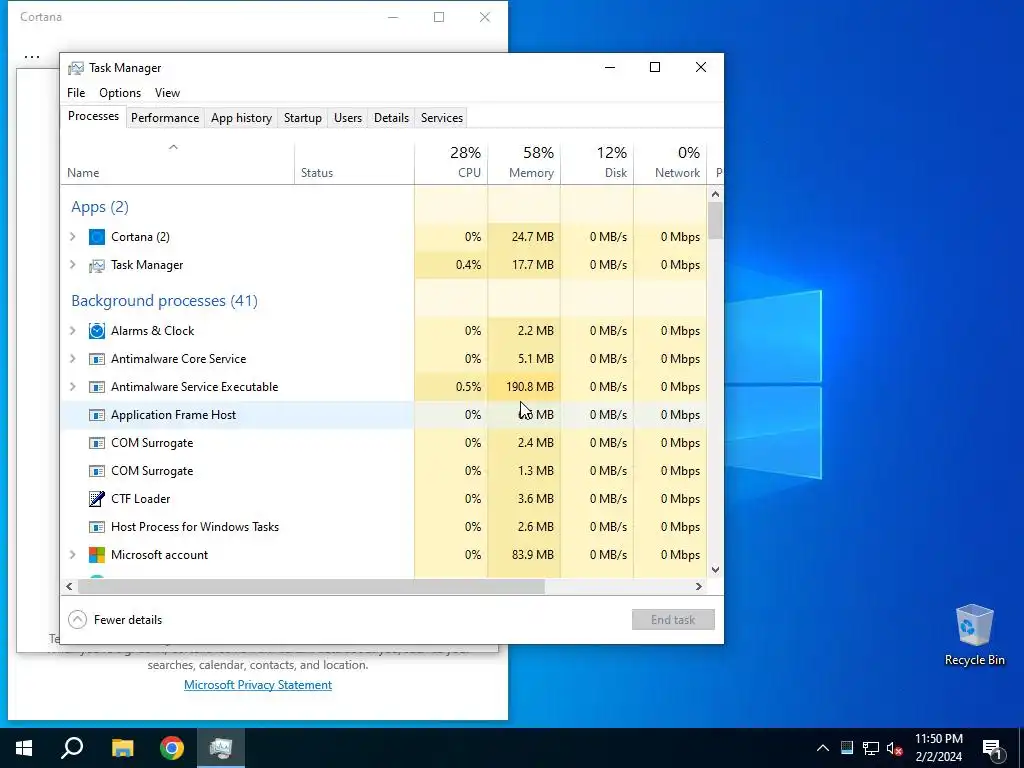Click the 83.9 MB memory value
The height and width of the screenshot is (768, 1024).
point(533,555)
